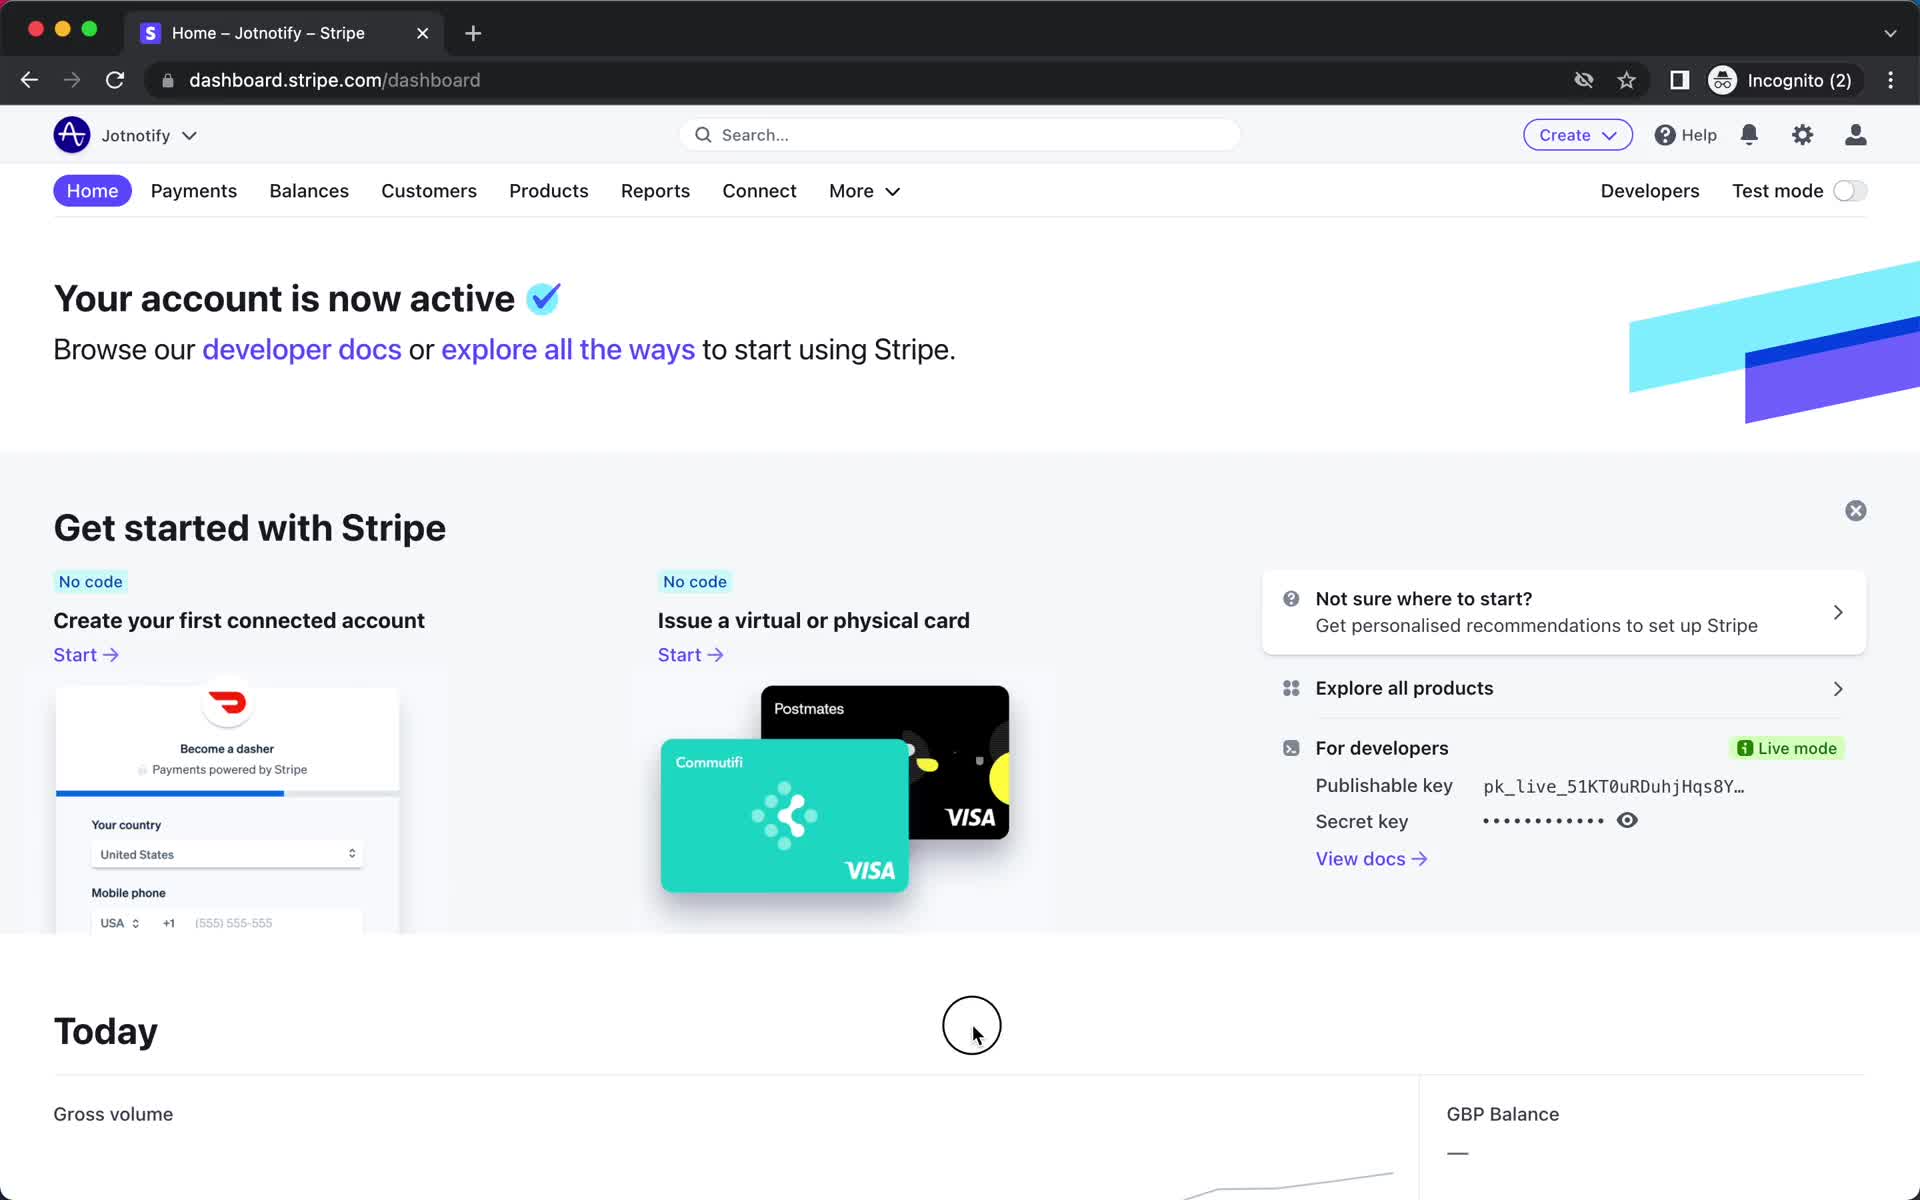This screenshot has width=1920, height=1200.
Task: Select the Customers navigation tab
Action: (x=429, y=191)
